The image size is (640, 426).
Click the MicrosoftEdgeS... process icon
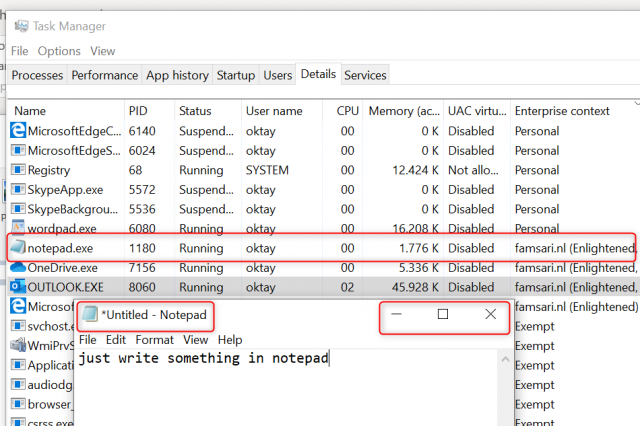18,150
